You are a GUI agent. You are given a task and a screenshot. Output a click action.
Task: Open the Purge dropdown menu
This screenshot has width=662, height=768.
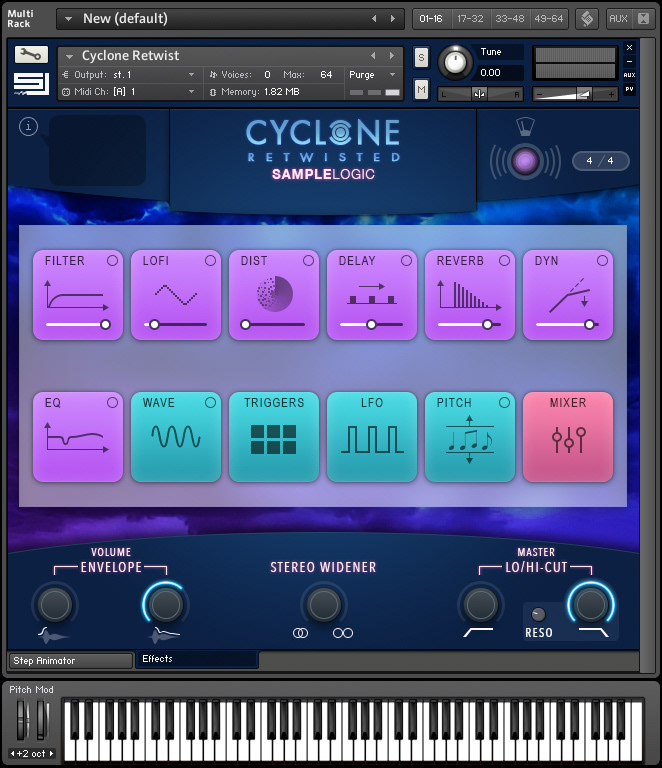pyautogui.click(x=372, y=75)
